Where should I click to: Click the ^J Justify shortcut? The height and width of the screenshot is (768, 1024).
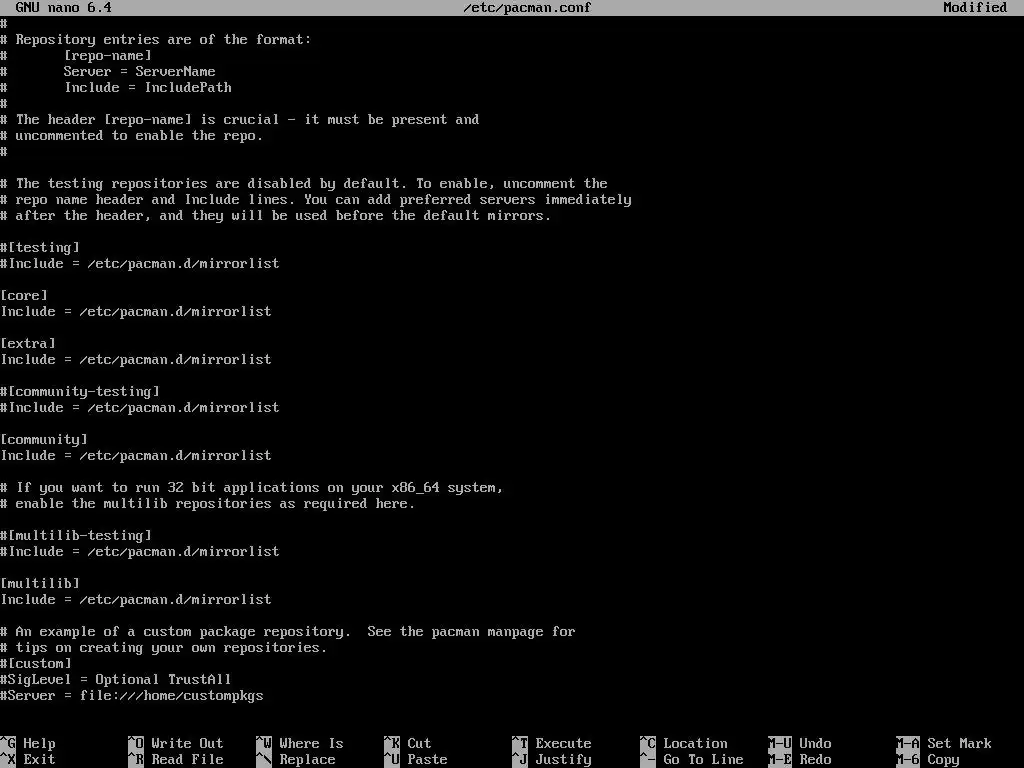[x=552, y=760]
